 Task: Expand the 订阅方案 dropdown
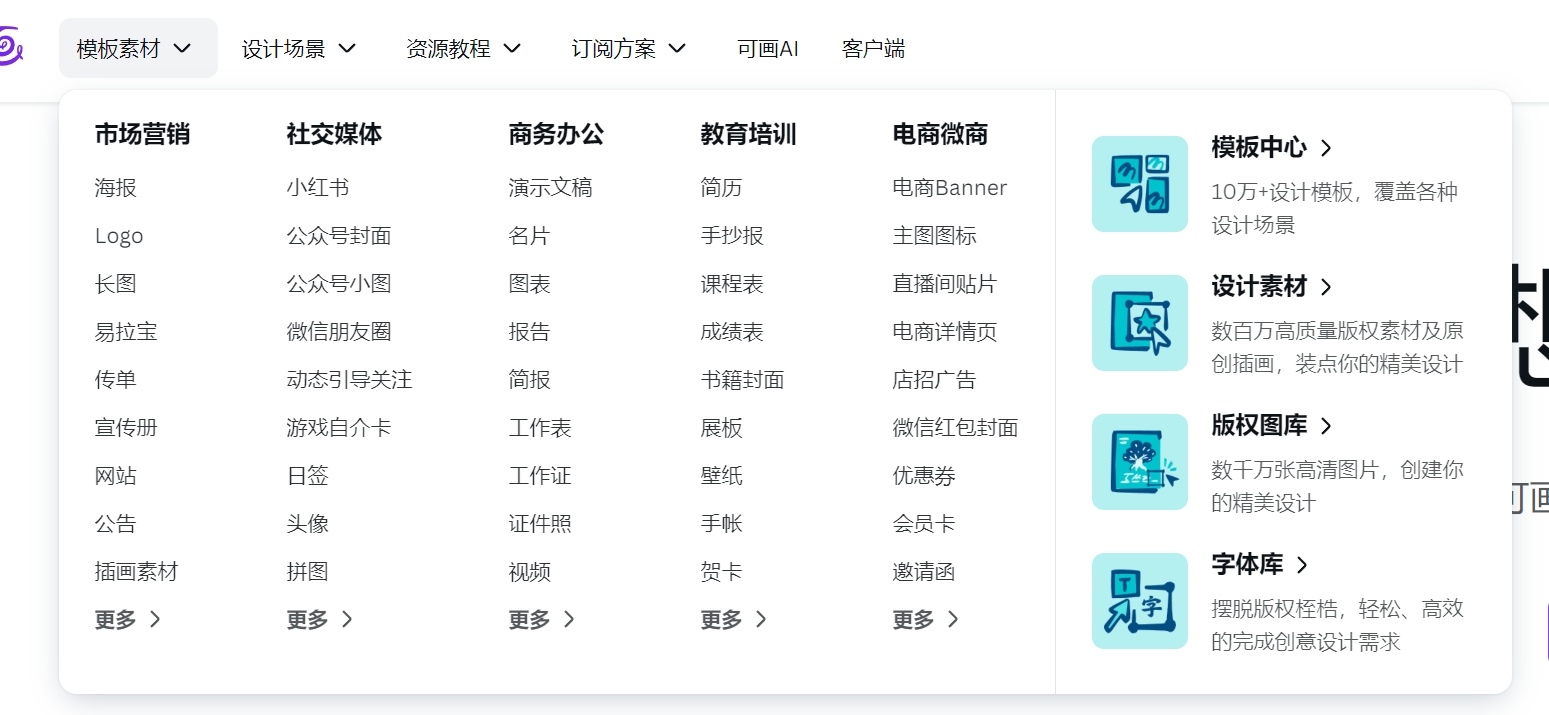[627, 47]
